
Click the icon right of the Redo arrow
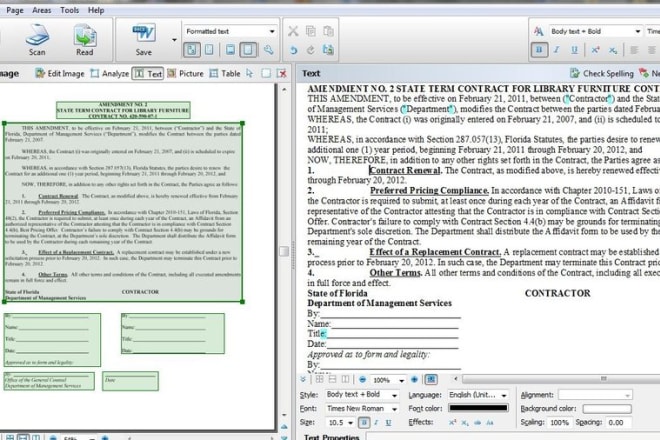pos(328,50)
